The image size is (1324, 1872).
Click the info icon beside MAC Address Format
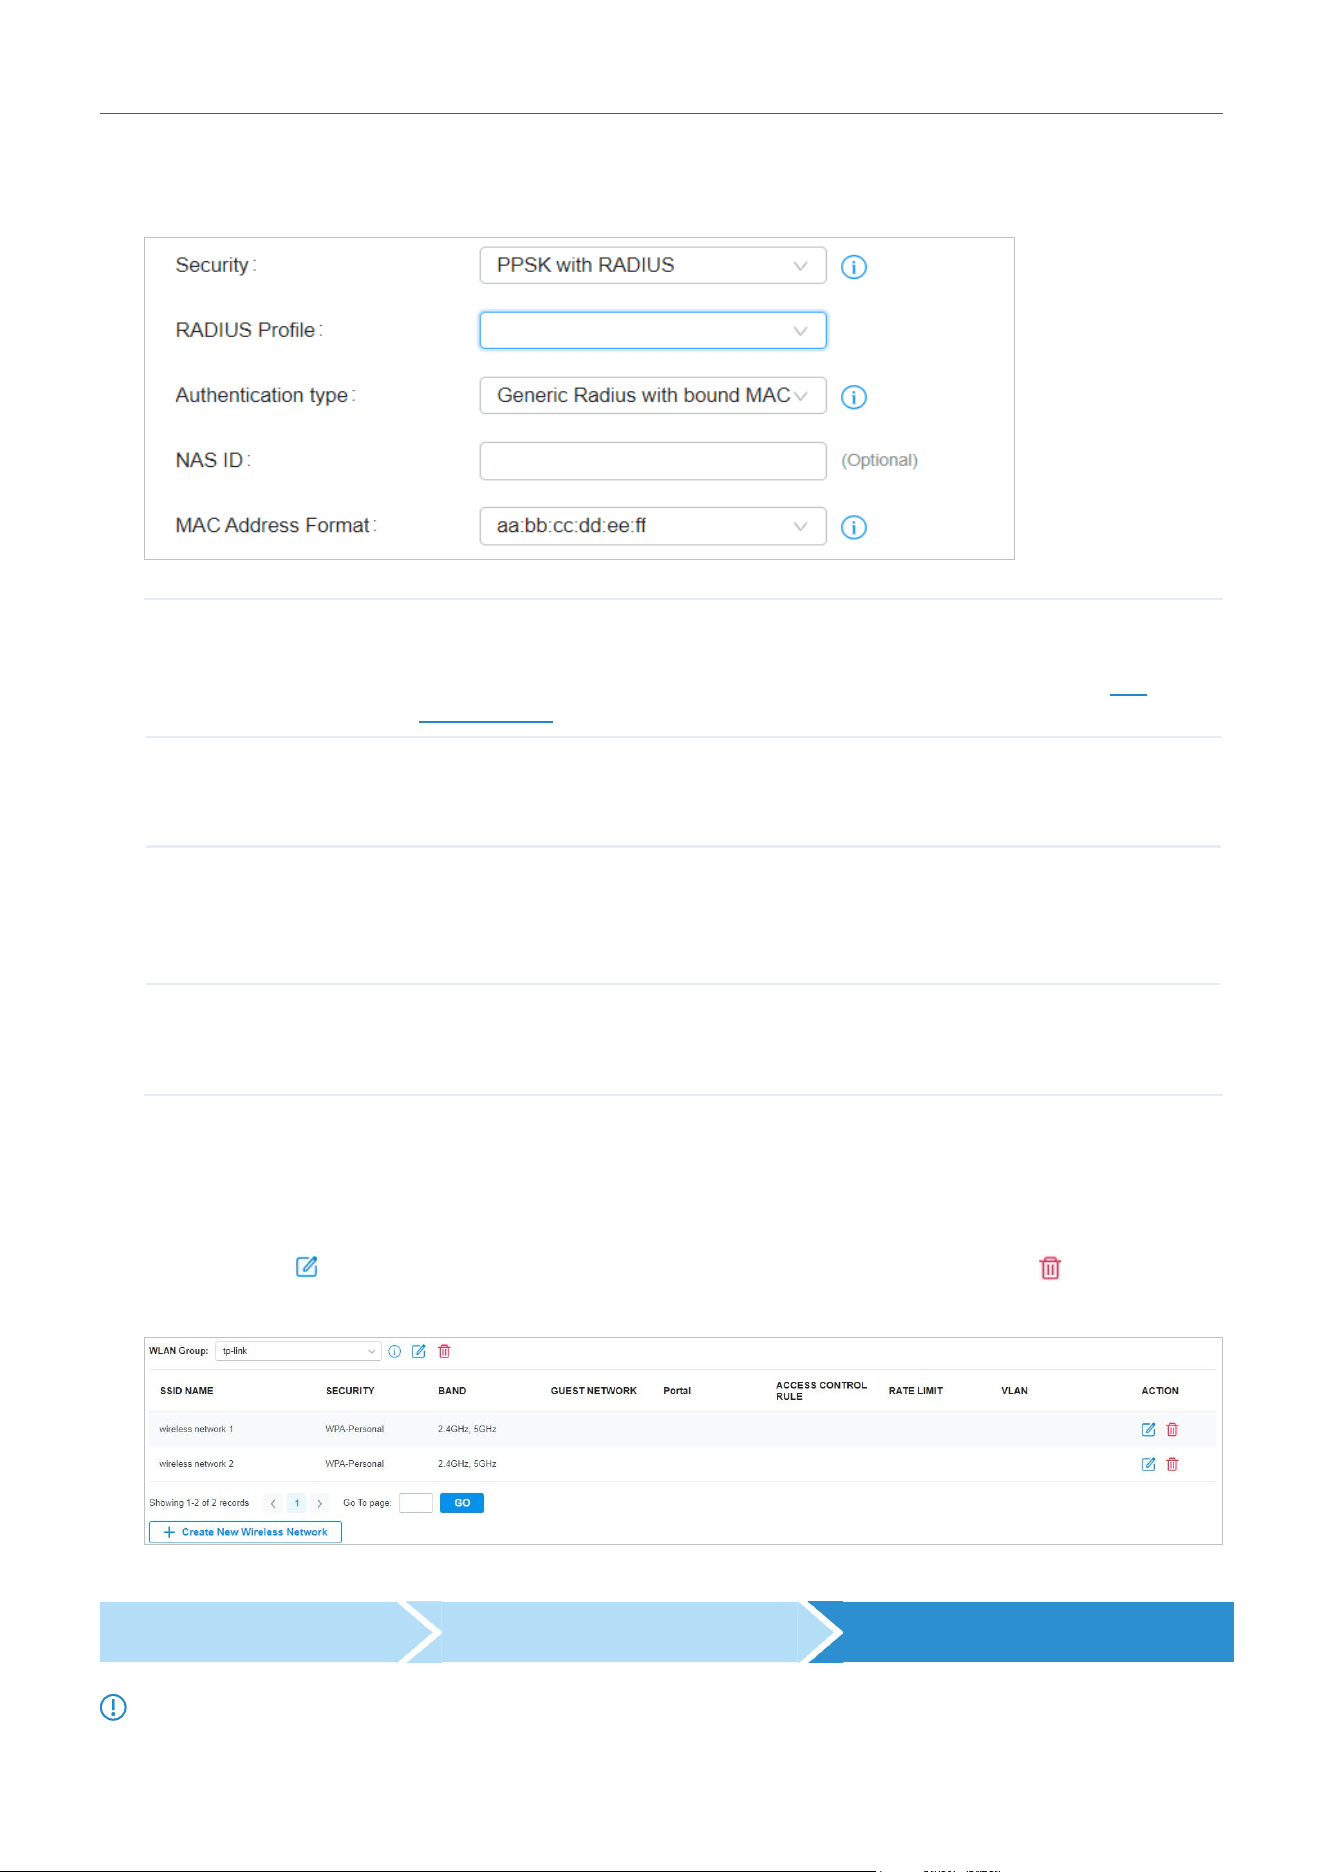pyautogui.click(x=853, y=527)
